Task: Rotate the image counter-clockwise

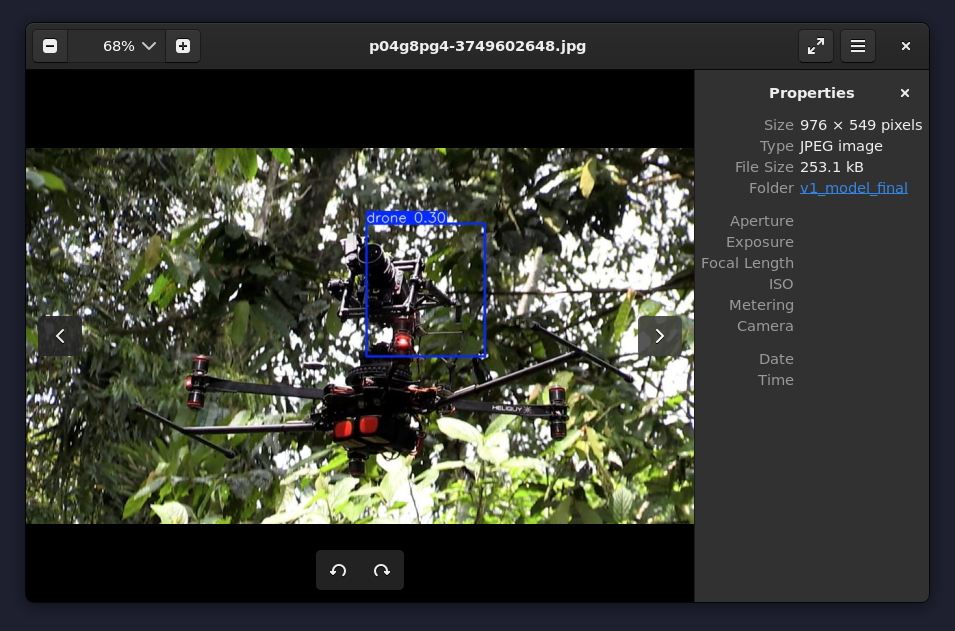Action: point(338,570)
